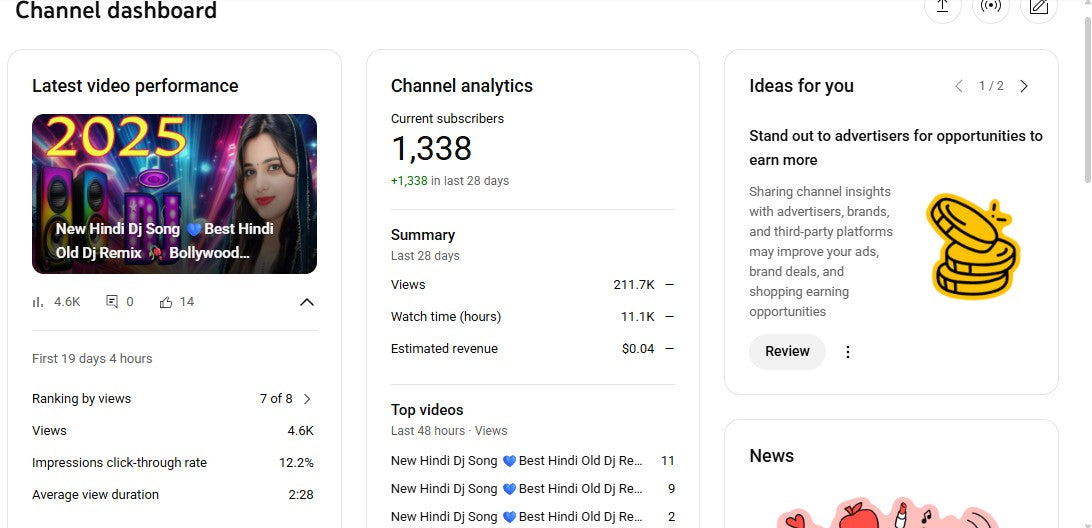Collapse the latest video performance details
Screen dimensions: 1092x528
tap(307, 302)
